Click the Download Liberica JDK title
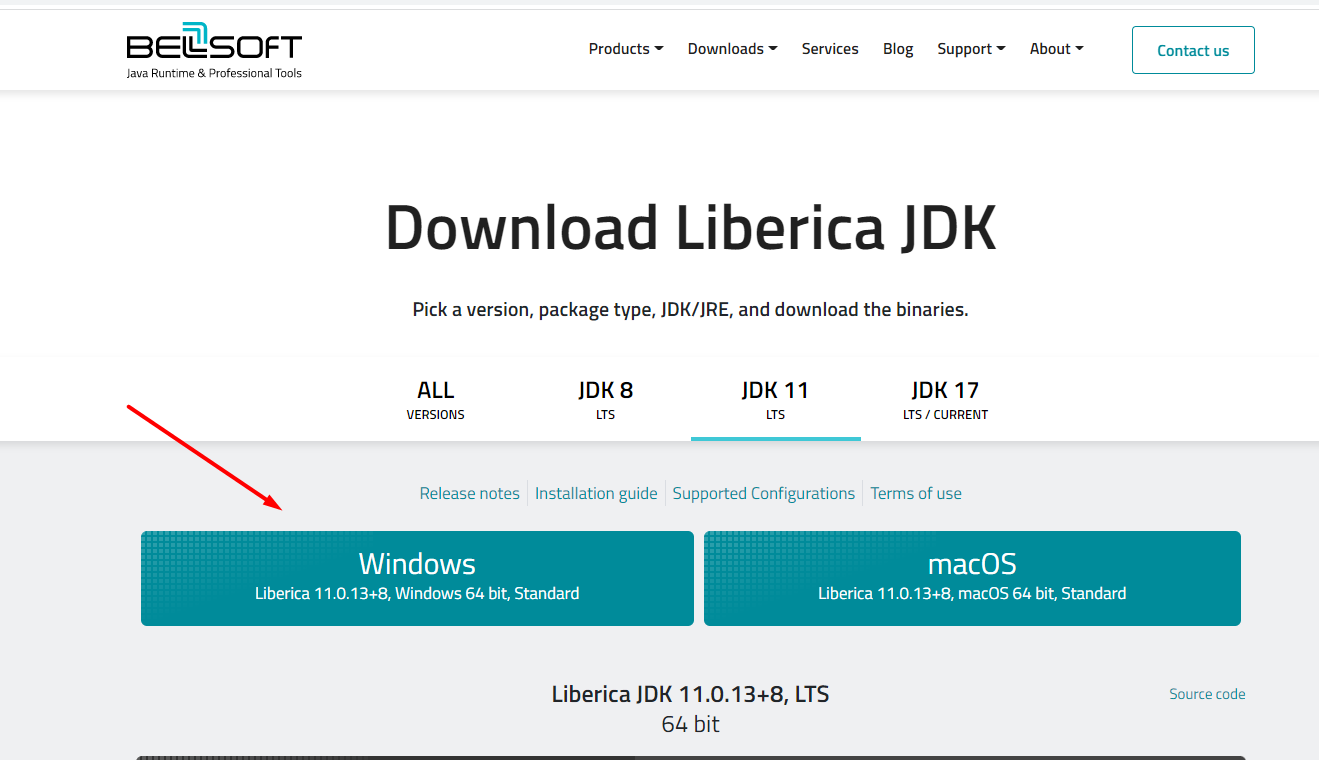The width and height of the screenshot is (1319, 760). [x=691, y=228]
